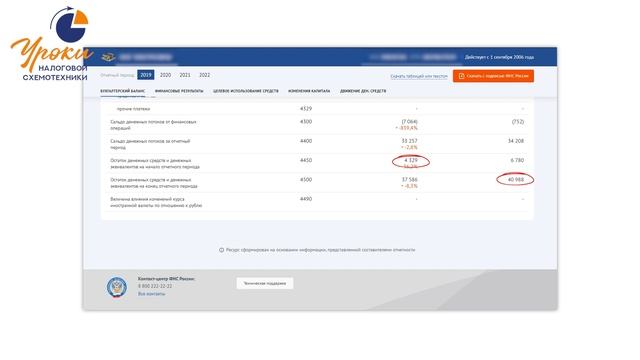Screen dimensions: 640x360
Task: Click the info icon beside resource notice
Action: coord(222,250)
